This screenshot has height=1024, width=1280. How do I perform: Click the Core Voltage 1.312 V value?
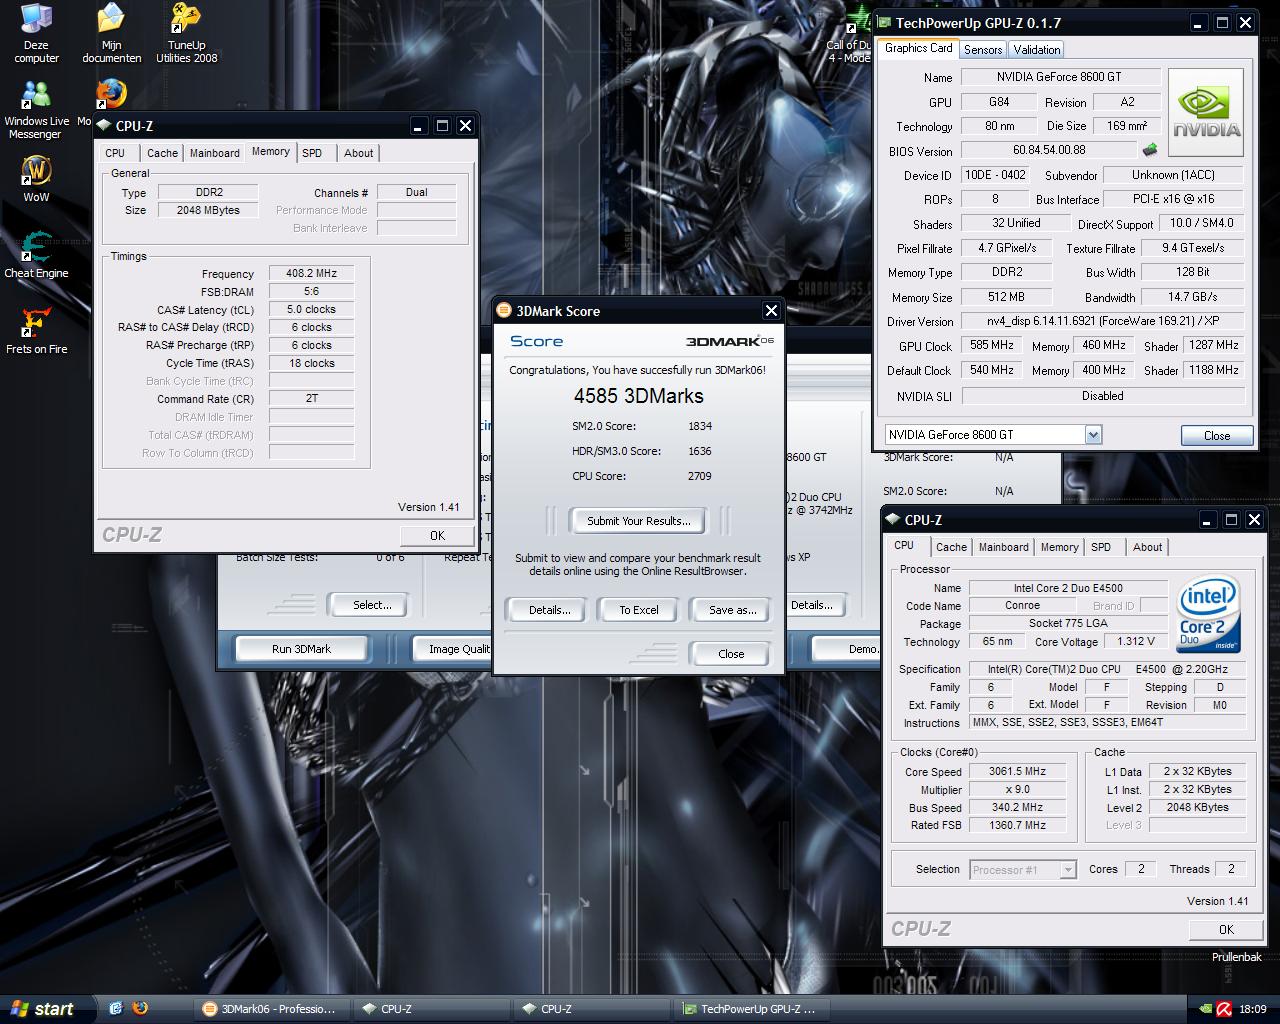click(x=1136, y=642)
